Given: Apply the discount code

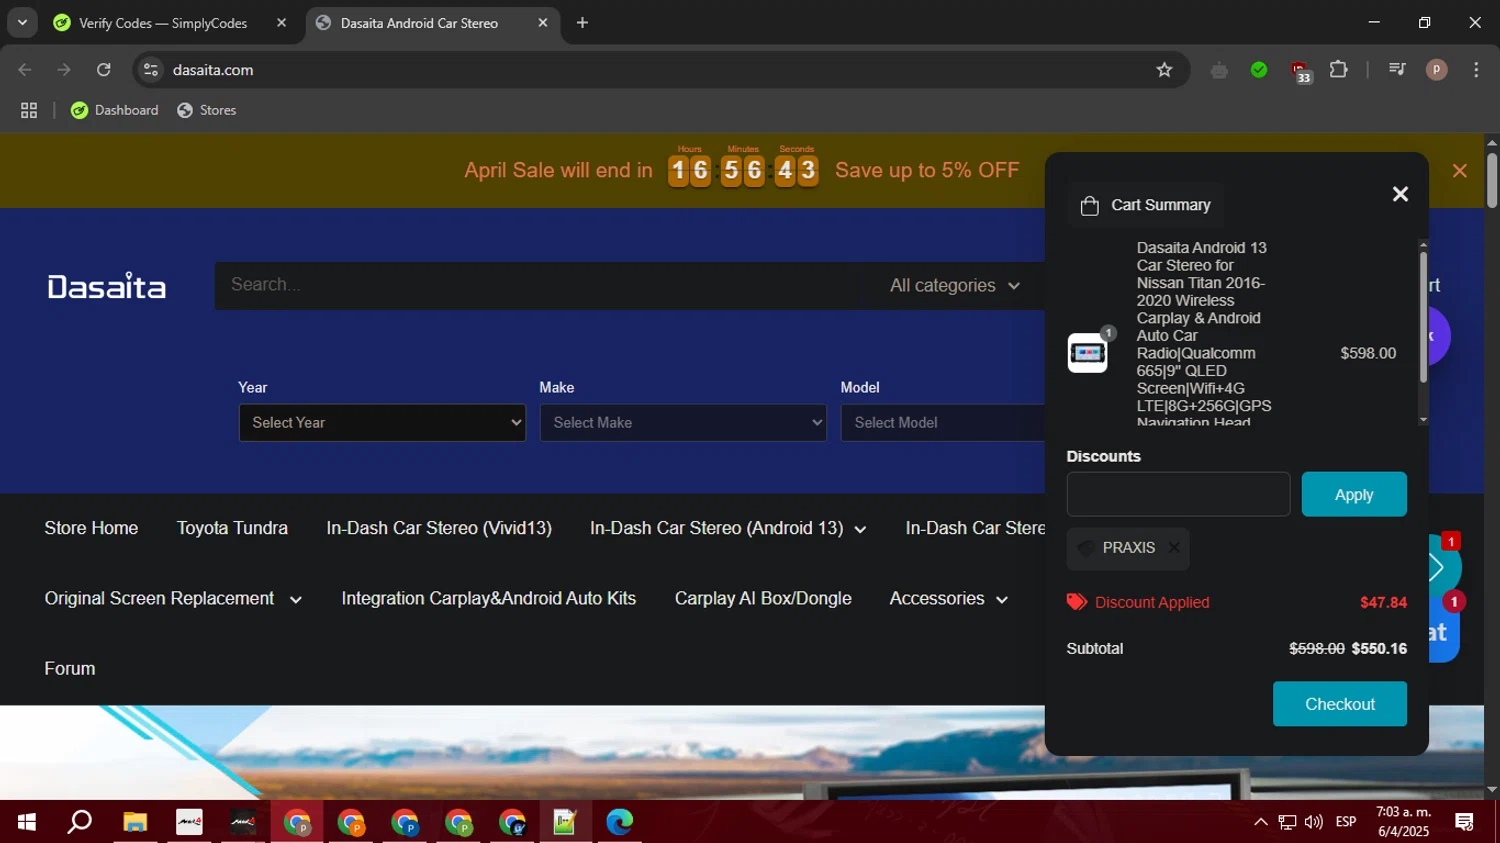Looking at the screenshot, I should [1354, 494].
